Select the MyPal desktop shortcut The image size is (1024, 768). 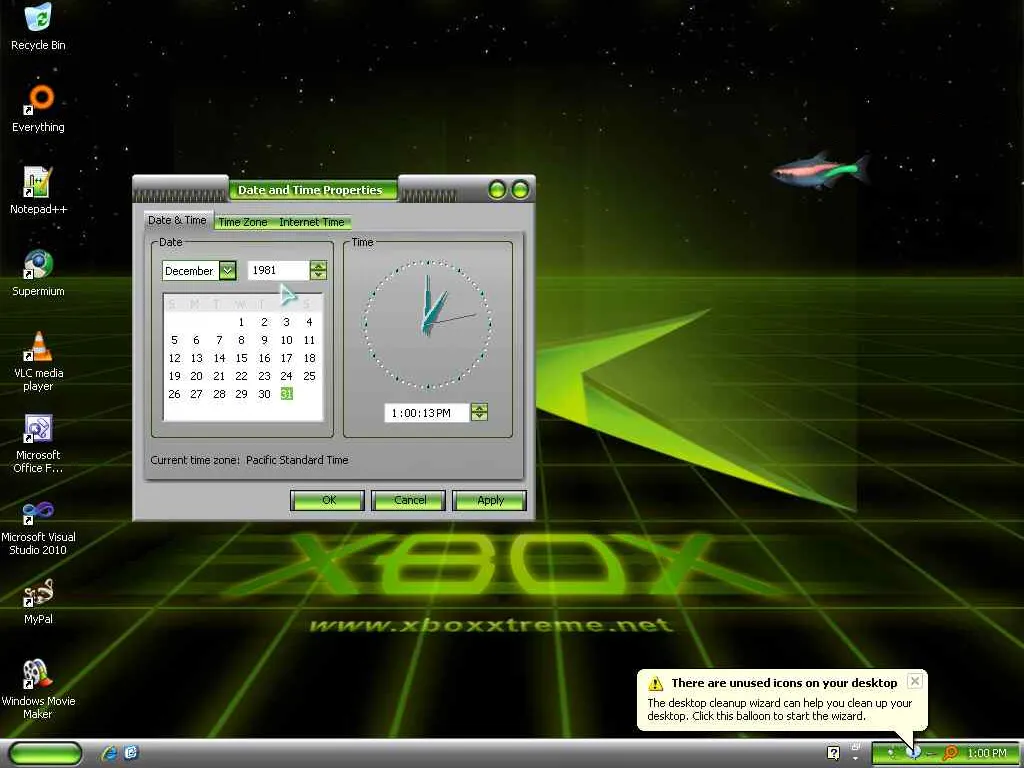(38, 601)
